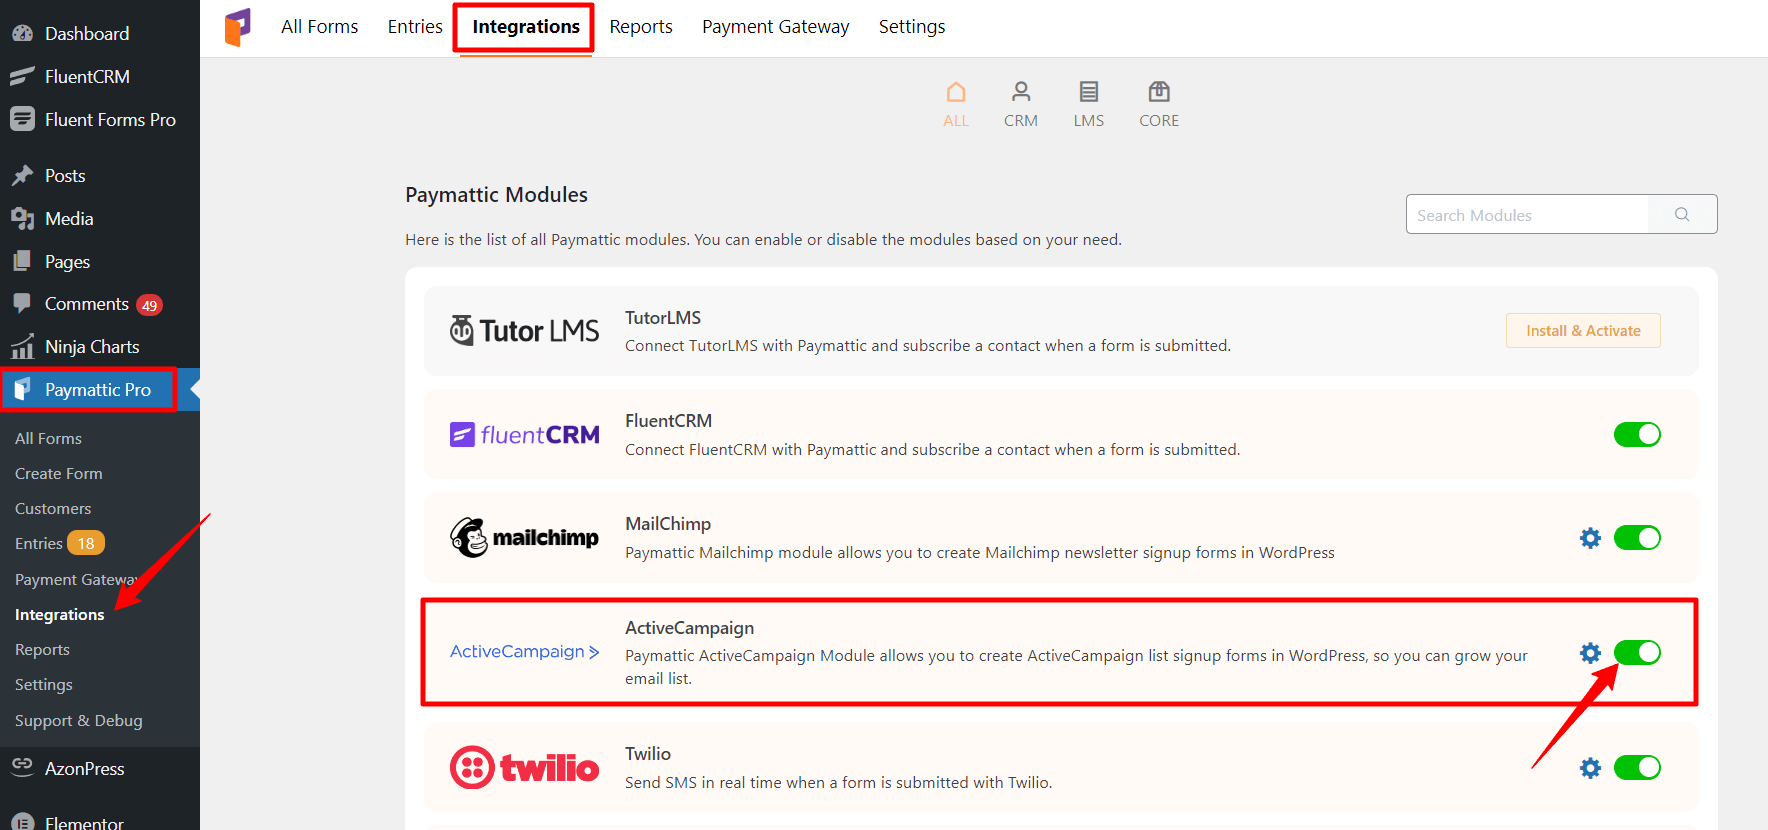
Task: Open Payment Gateway in sidebar submenu
Action: click(x=77, y=579)
